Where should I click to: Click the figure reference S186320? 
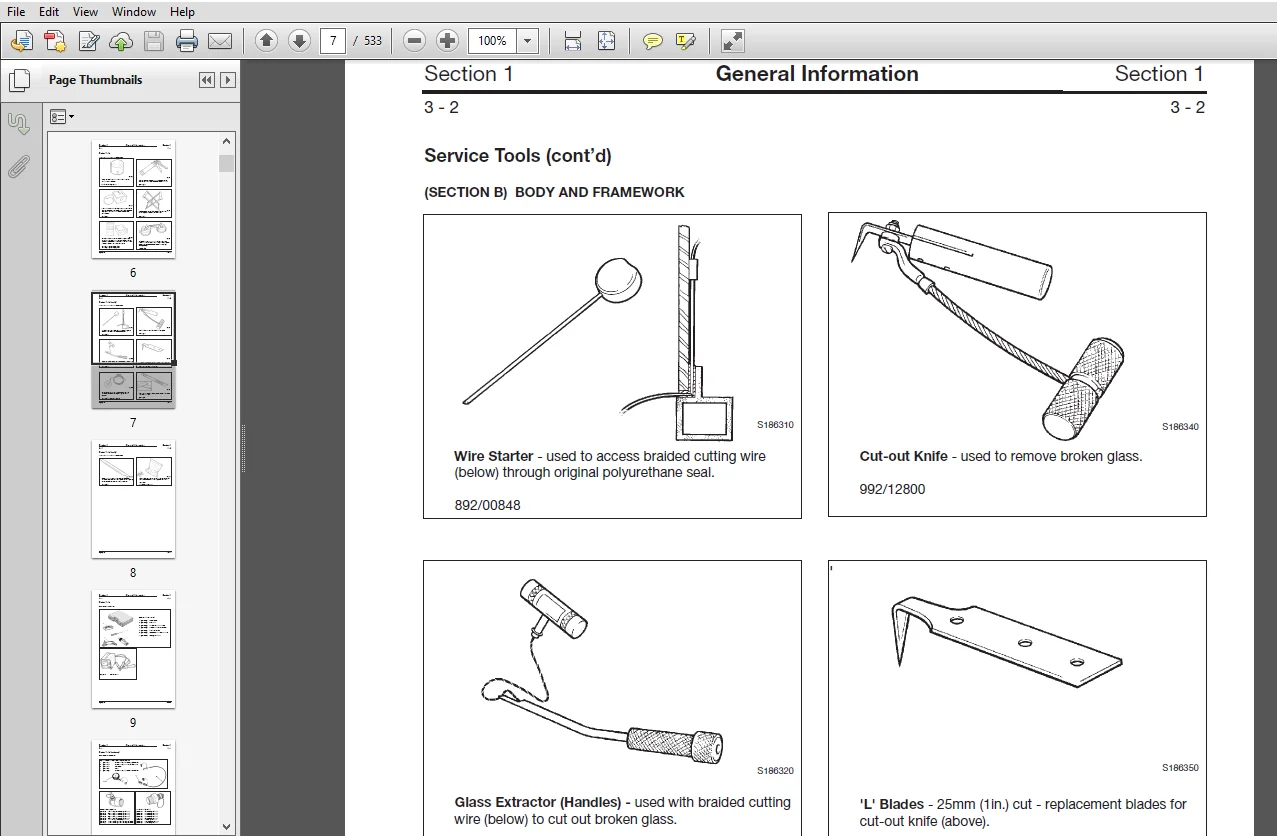775,771
